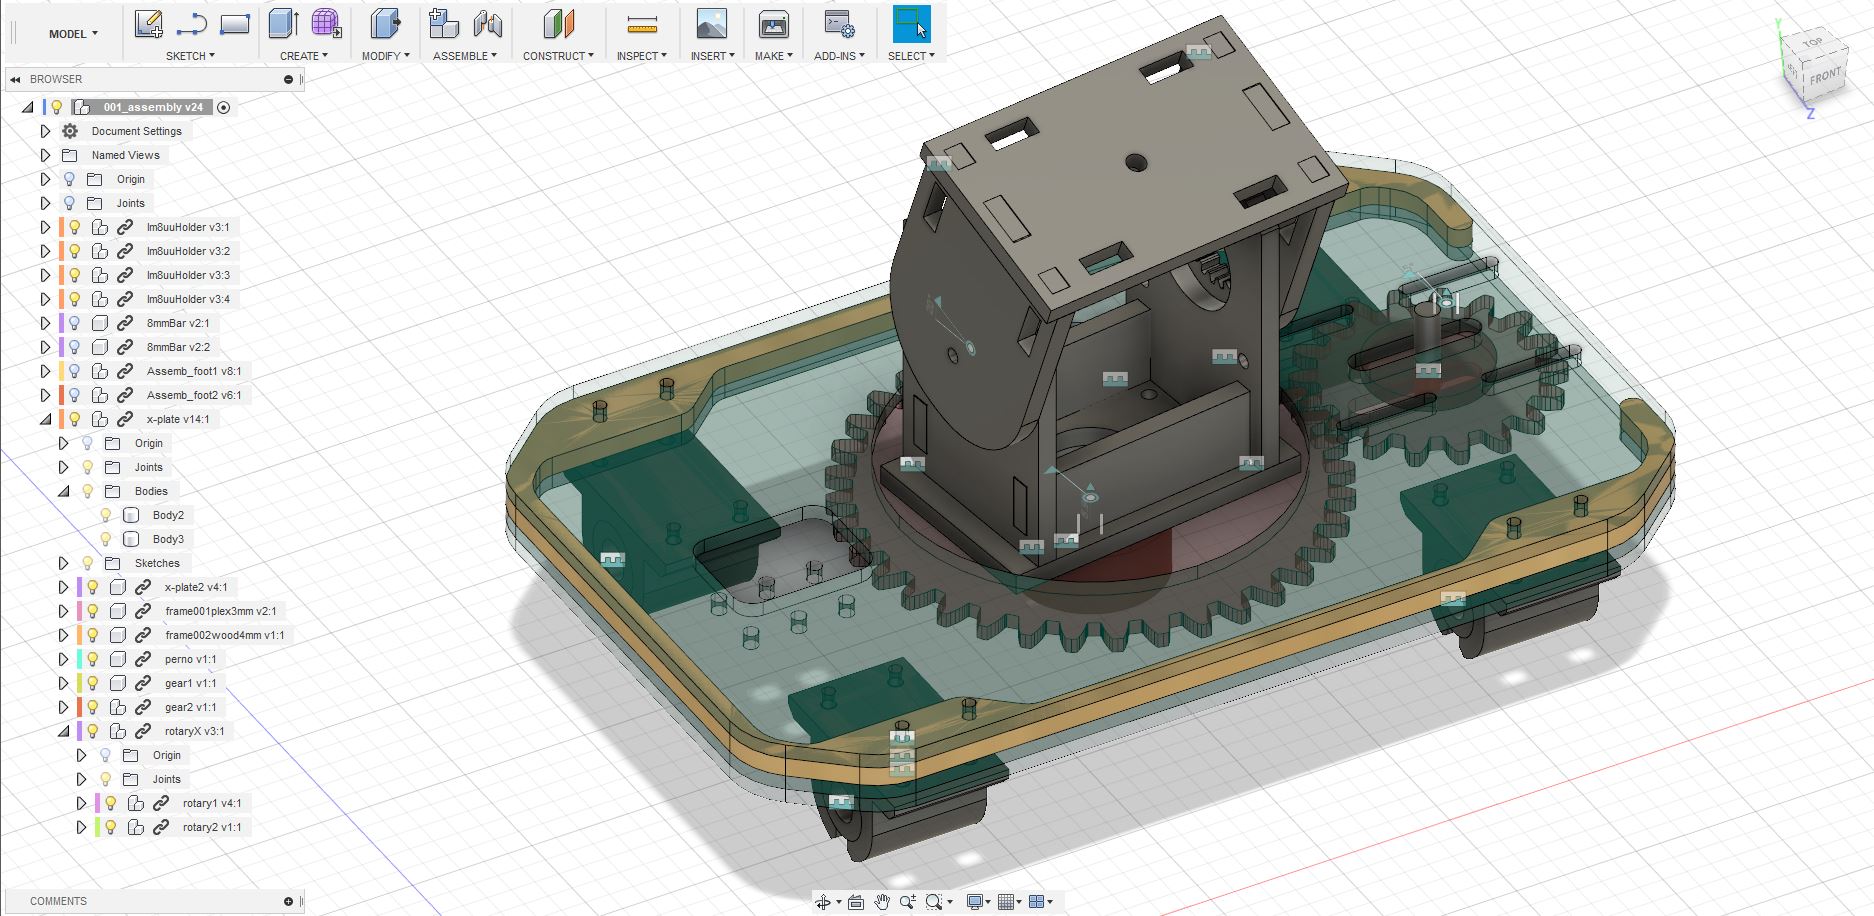Hide 8mmBar v2:1 using its lightbulb
The width and height of the screenshot is (1874, 916).
pos(74,323)
